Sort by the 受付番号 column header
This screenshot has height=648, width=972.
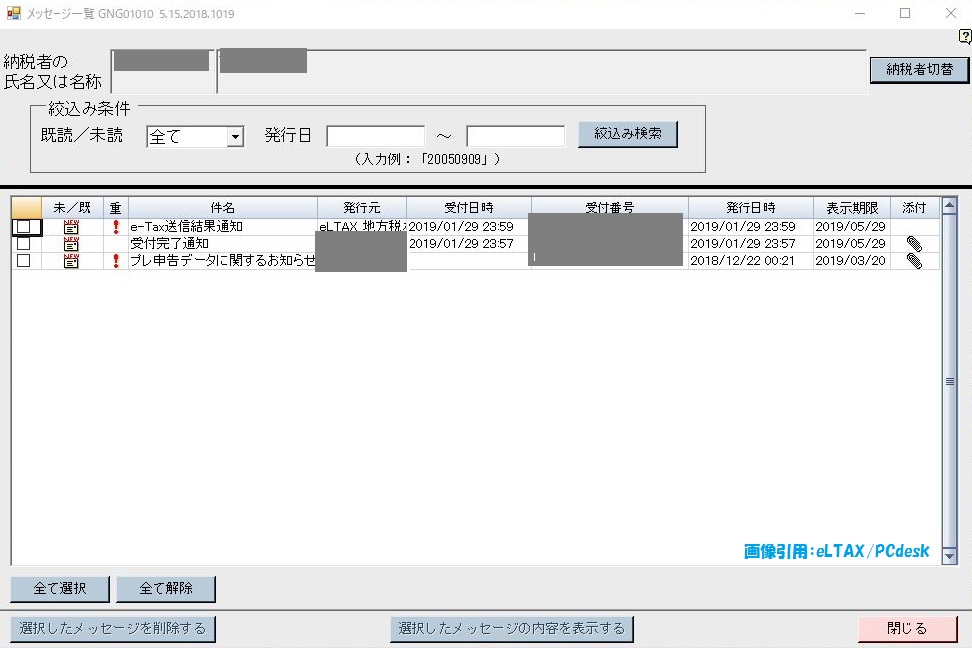pos(609,208)
